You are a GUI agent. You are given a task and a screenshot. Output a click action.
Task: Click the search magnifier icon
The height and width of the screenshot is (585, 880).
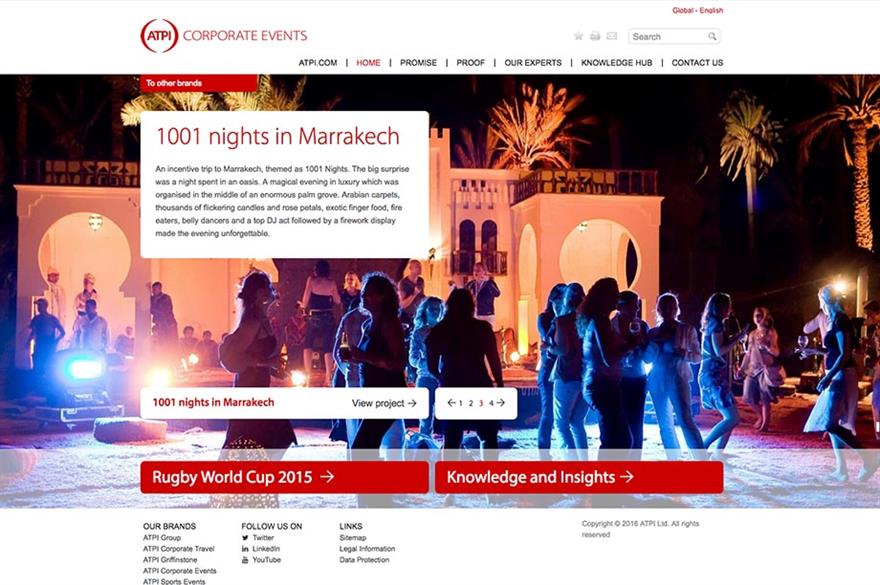pyautogui.click(x=712, y=36)
